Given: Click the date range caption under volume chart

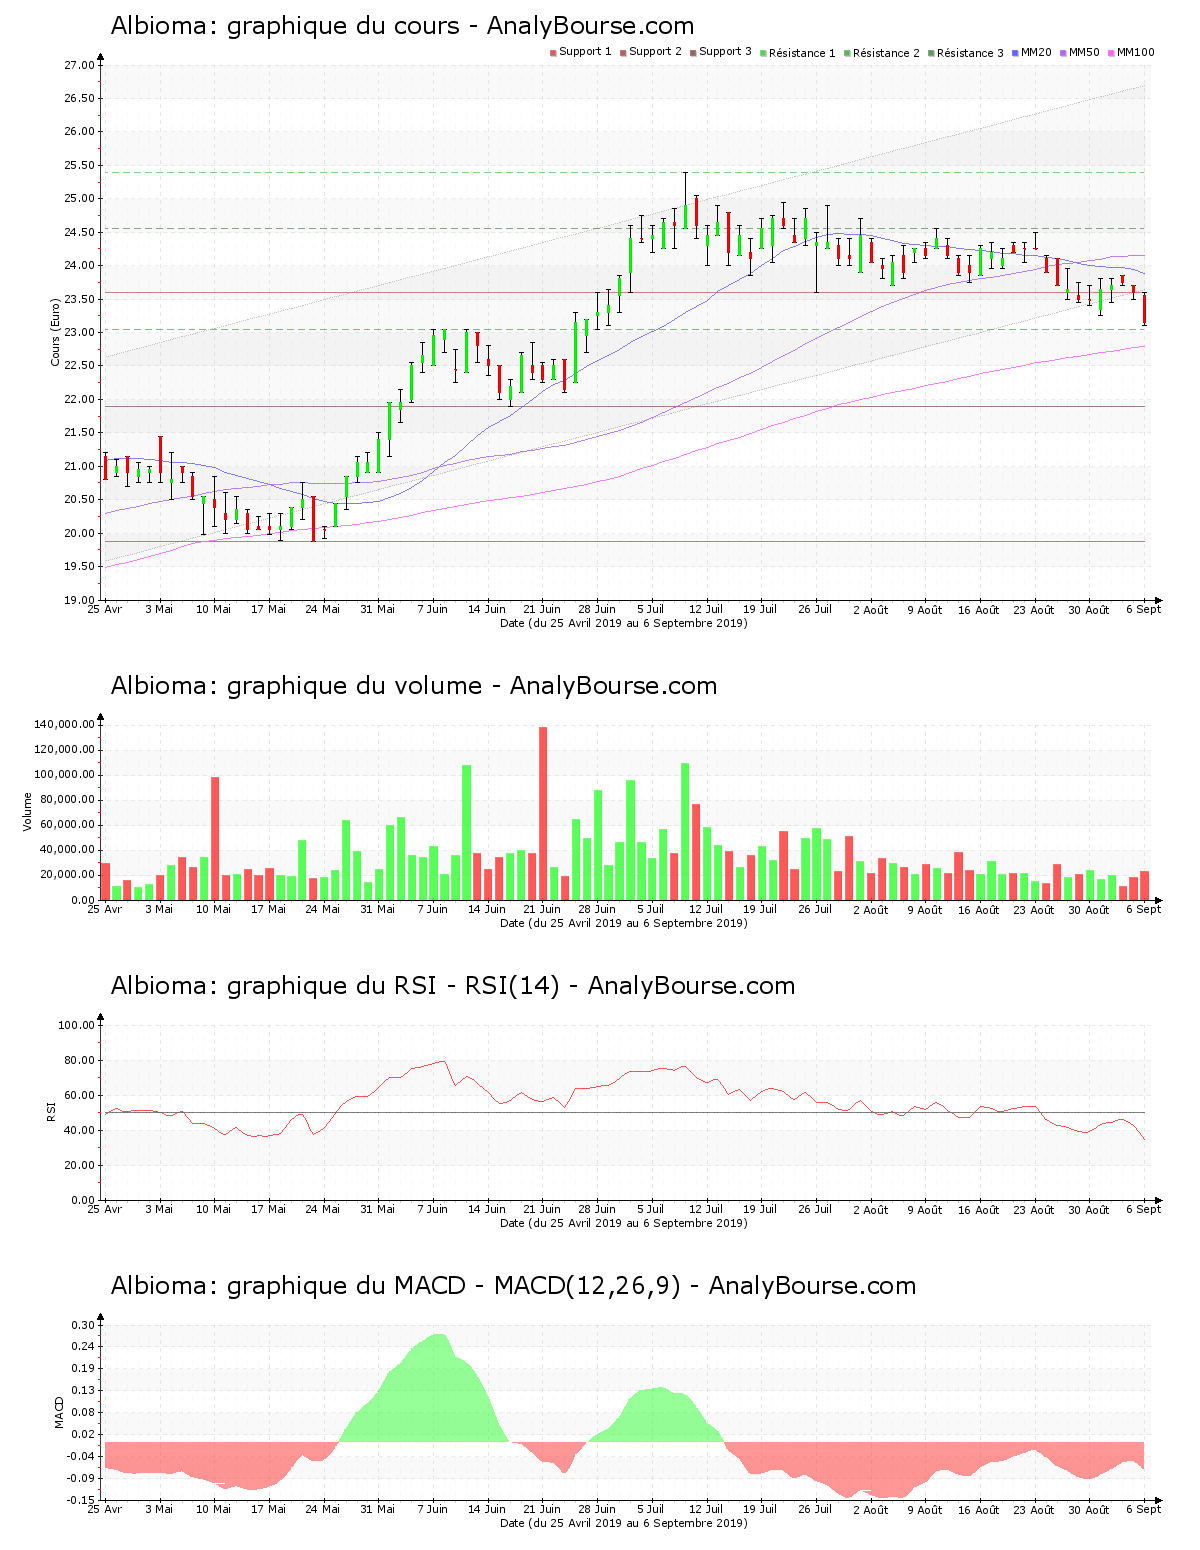Looking at the screenshot, I should pyautogui.click(x=624, y=923).
